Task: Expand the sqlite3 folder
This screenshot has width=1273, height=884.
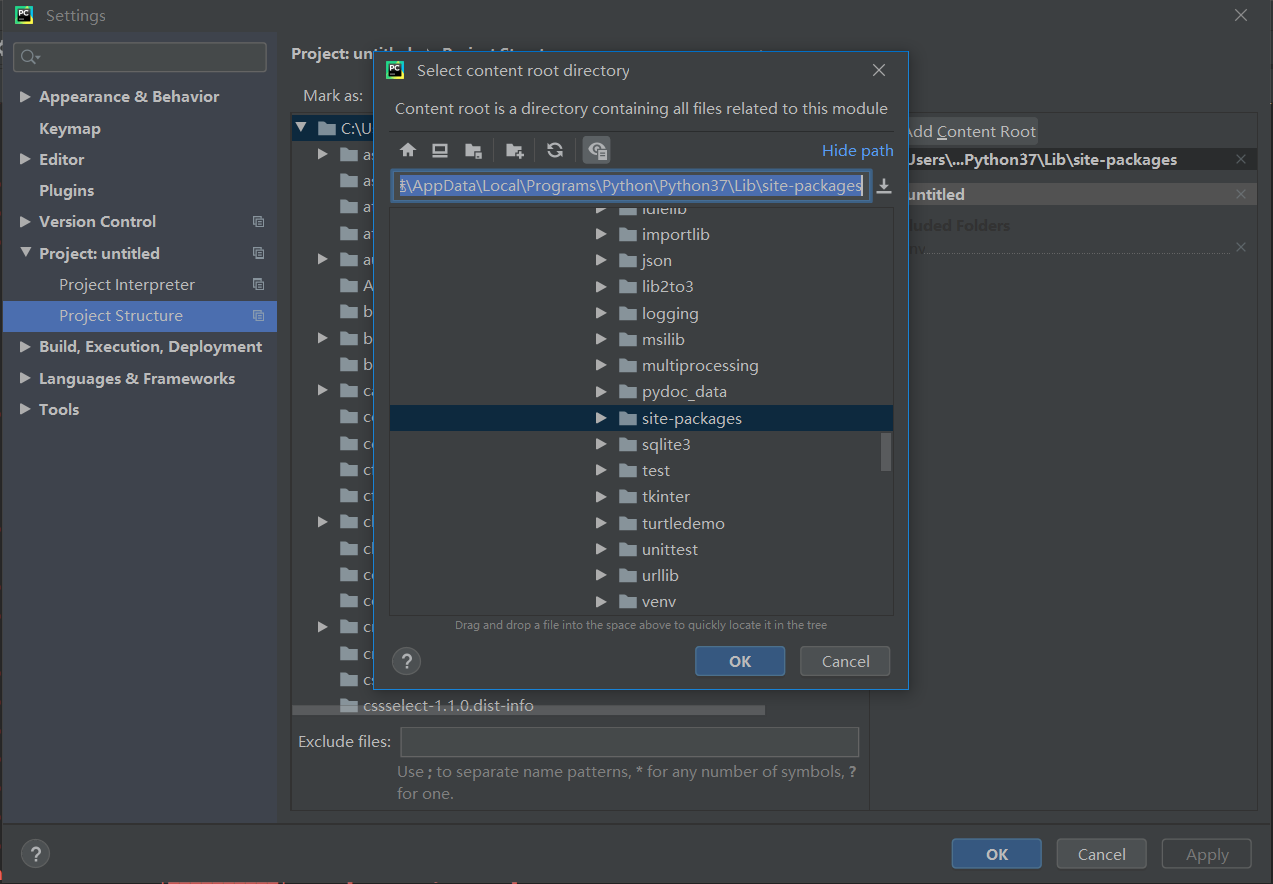Action: click(601, 444)
